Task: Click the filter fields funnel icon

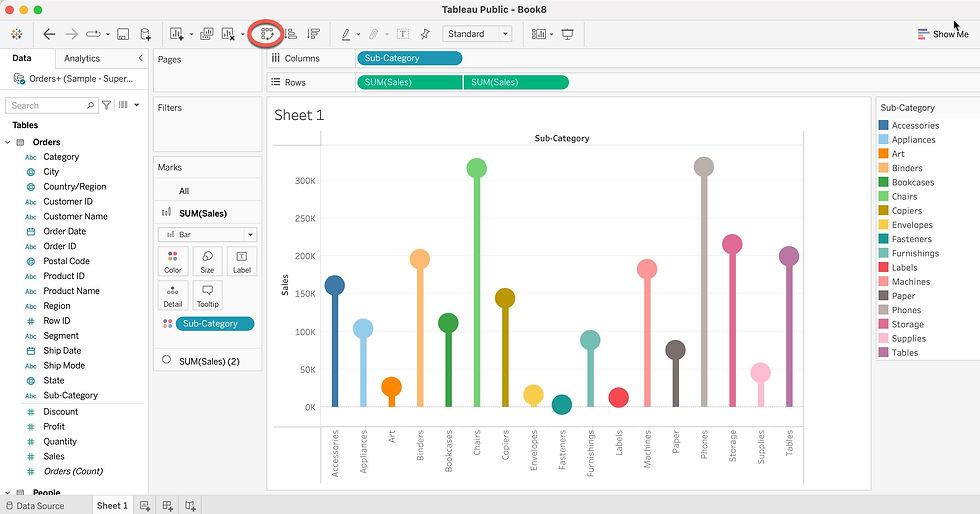Action: click(107, 105)
